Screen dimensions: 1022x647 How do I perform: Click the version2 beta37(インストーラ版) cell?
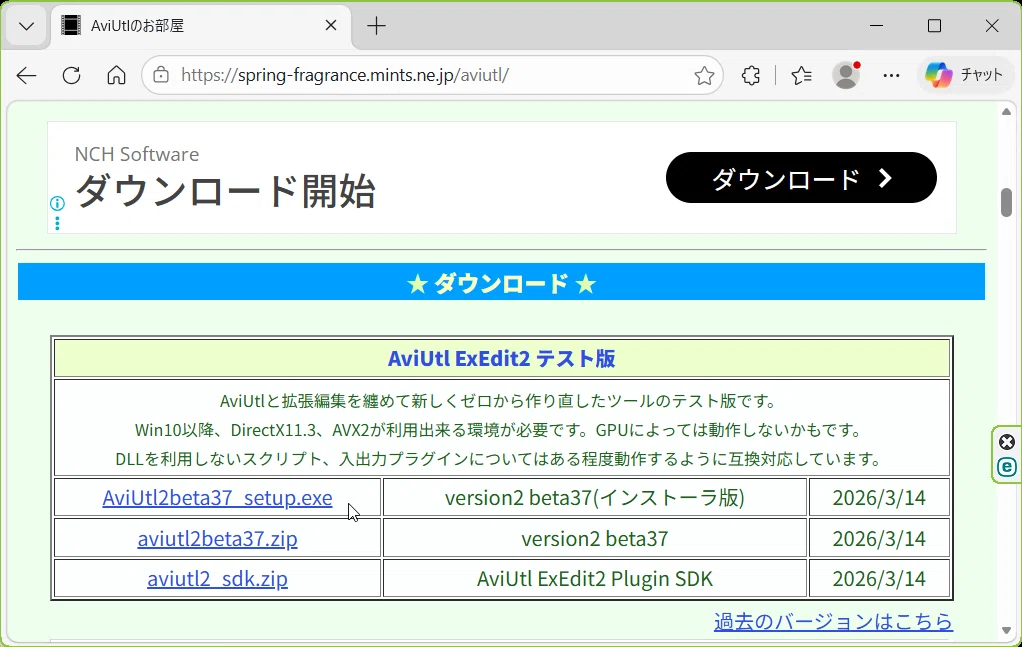[x=594, y=498]
